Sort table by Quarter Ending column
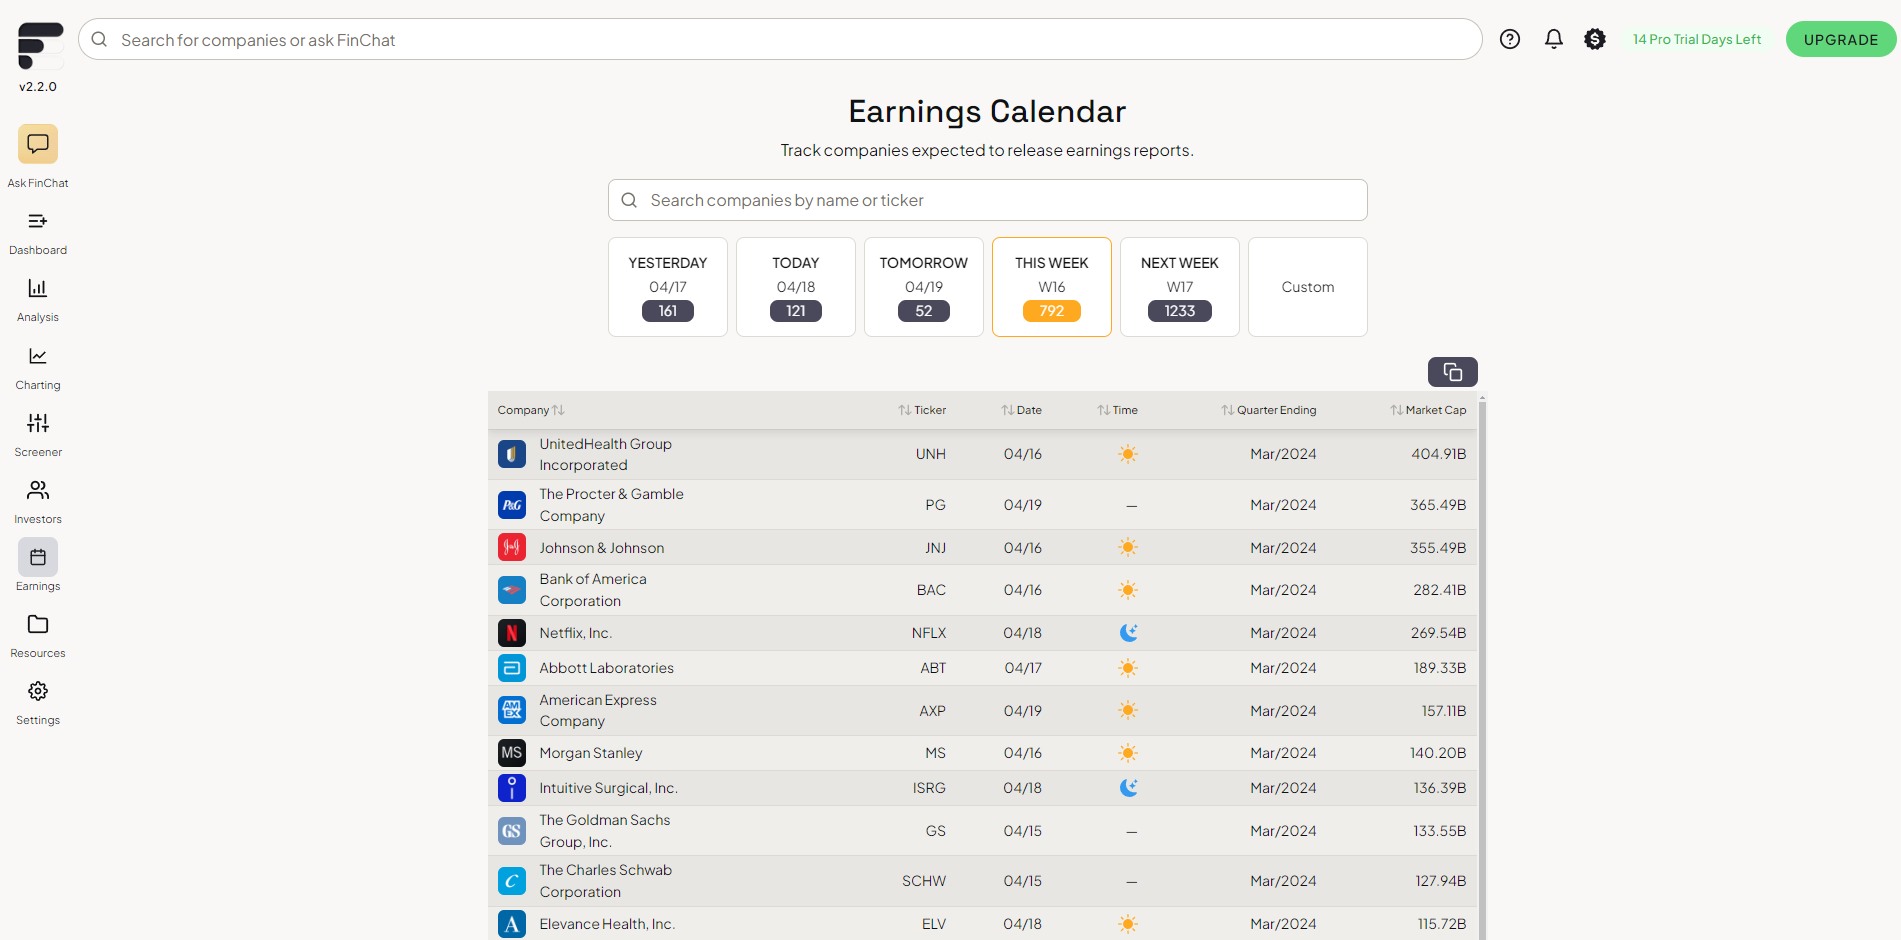The width and height of the screenshot is (1901, 940). coord(1268,410)
